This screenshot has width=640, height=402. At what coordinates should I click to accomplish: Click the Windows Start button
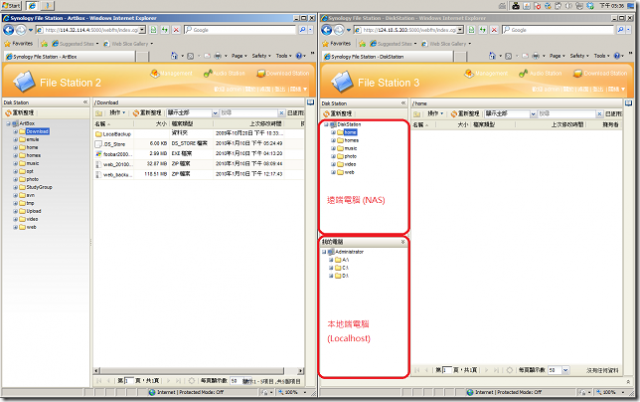pos(11,5)
